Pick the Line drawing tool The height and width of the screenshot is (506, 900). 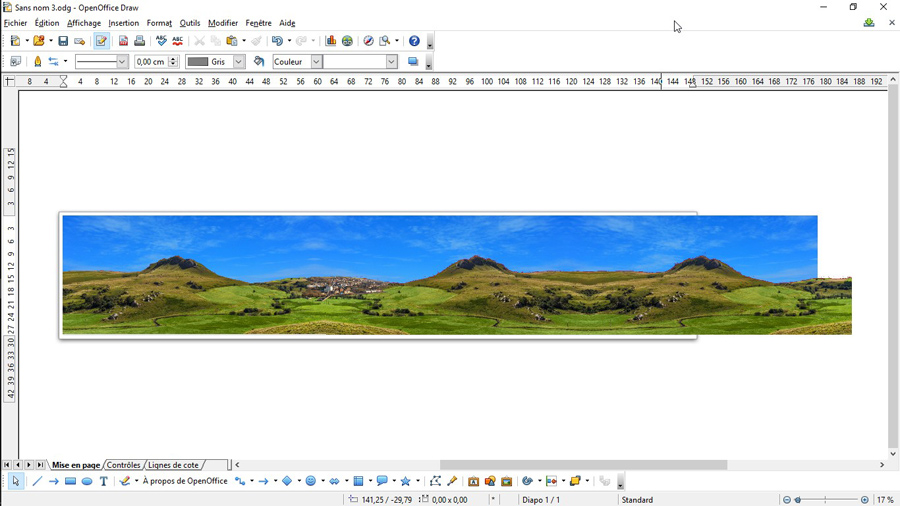coord(37,481)
